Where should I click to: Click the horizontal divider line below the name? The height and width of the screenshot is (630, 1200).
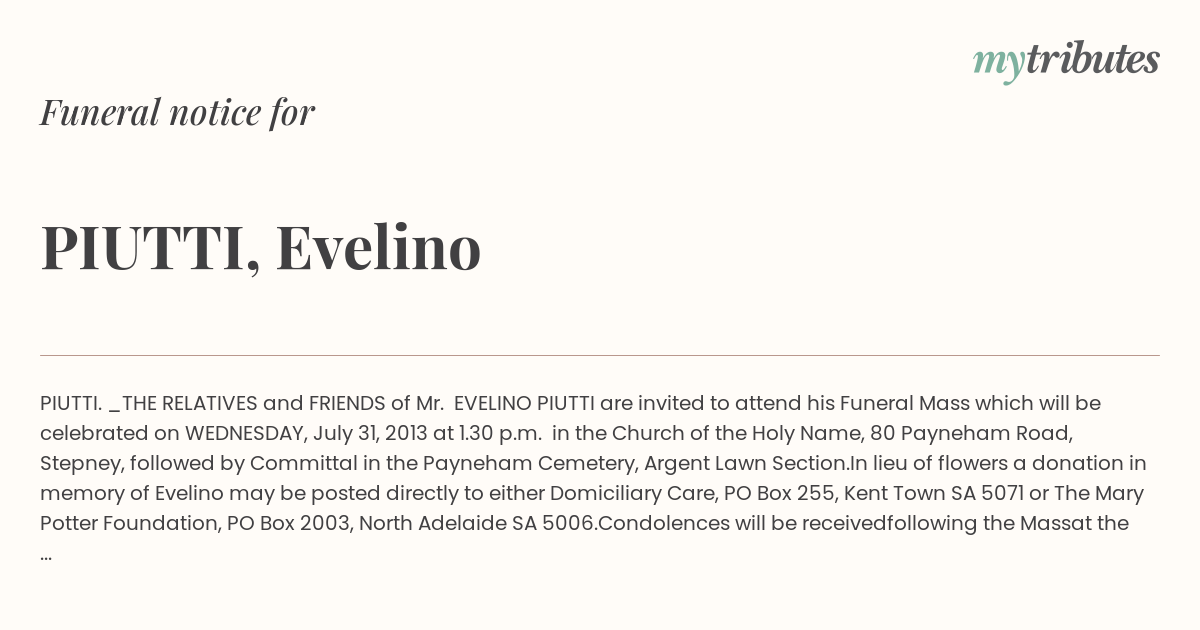600,355
